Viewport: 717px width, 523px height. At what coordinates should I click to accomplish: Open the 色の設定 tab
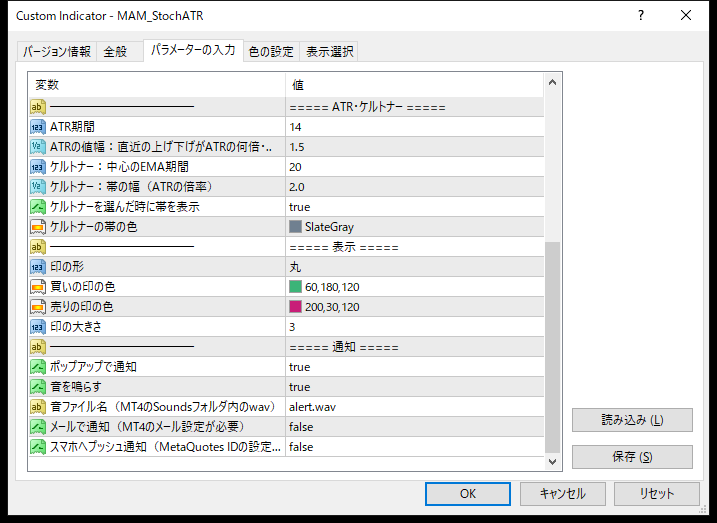271,51
